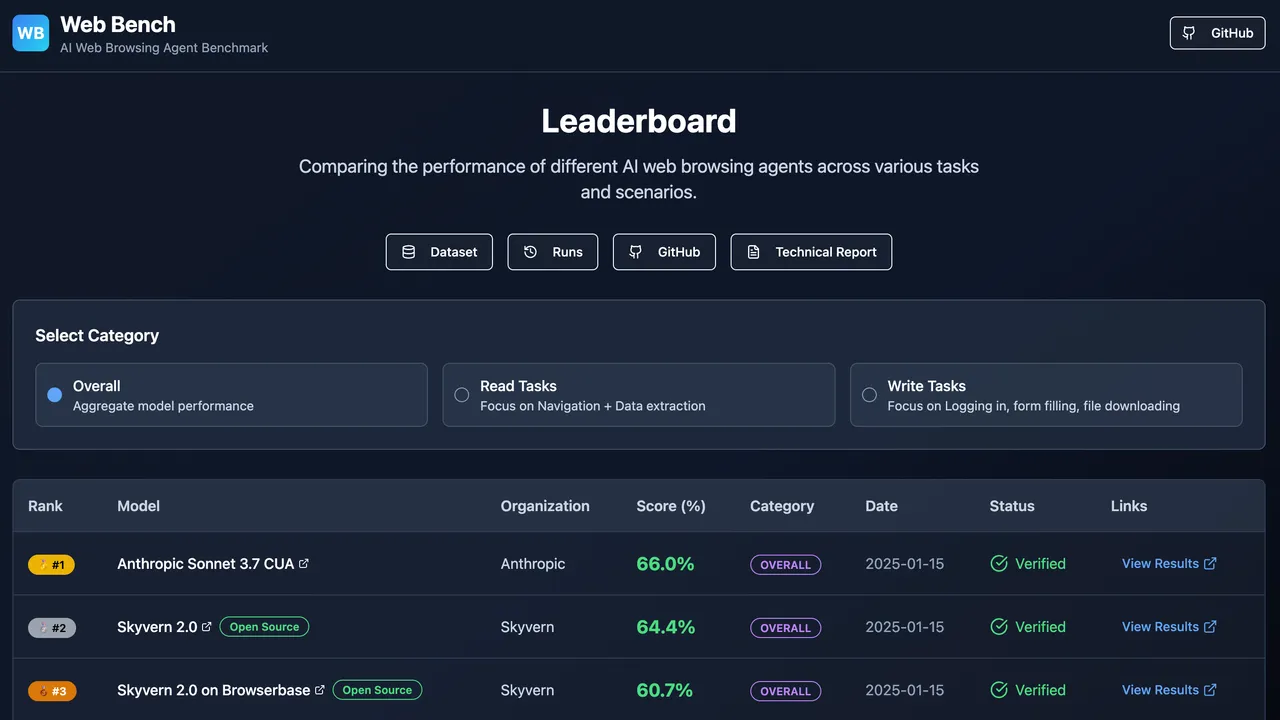1280x720 pixels.
Task: Open the Dataset button
Action: 439,252
